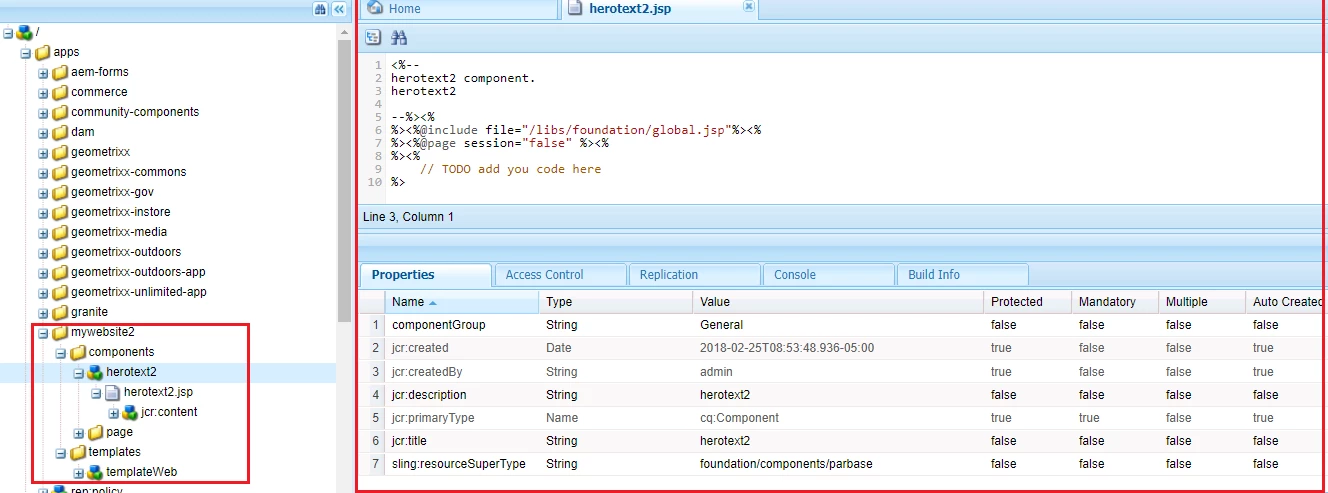Open the Access Control tab
1328x493 pixels.
(560, 275)
